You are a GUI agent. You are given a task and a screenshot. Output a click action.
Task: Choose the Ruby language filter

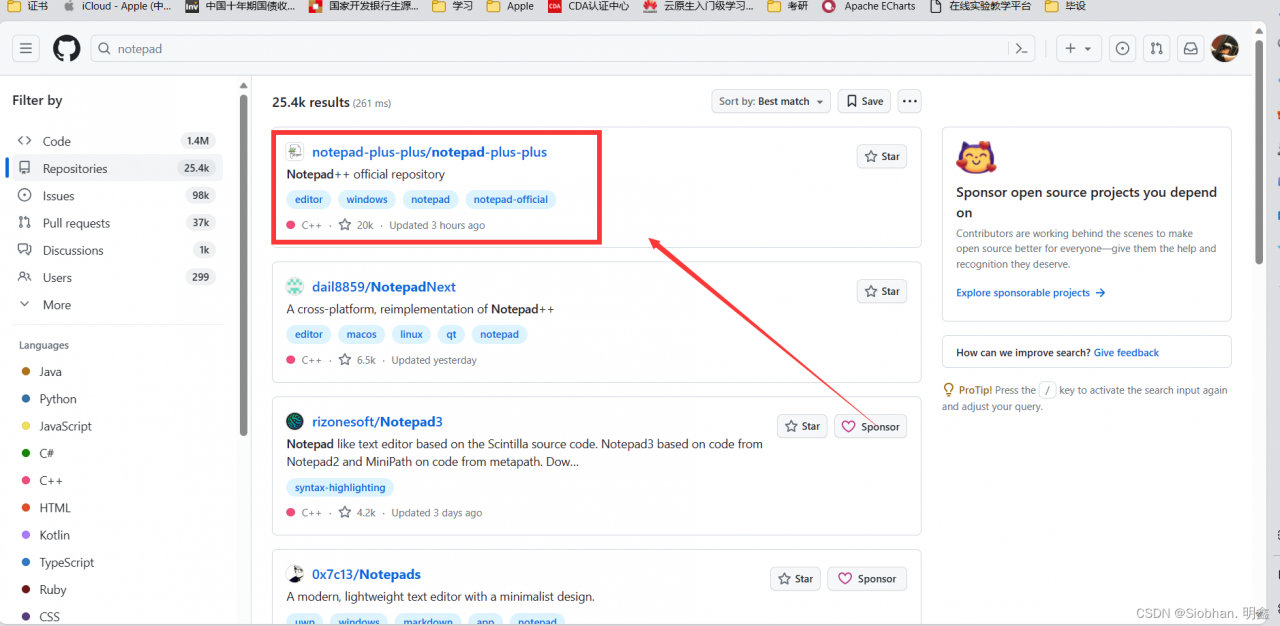tap(52, 589)
